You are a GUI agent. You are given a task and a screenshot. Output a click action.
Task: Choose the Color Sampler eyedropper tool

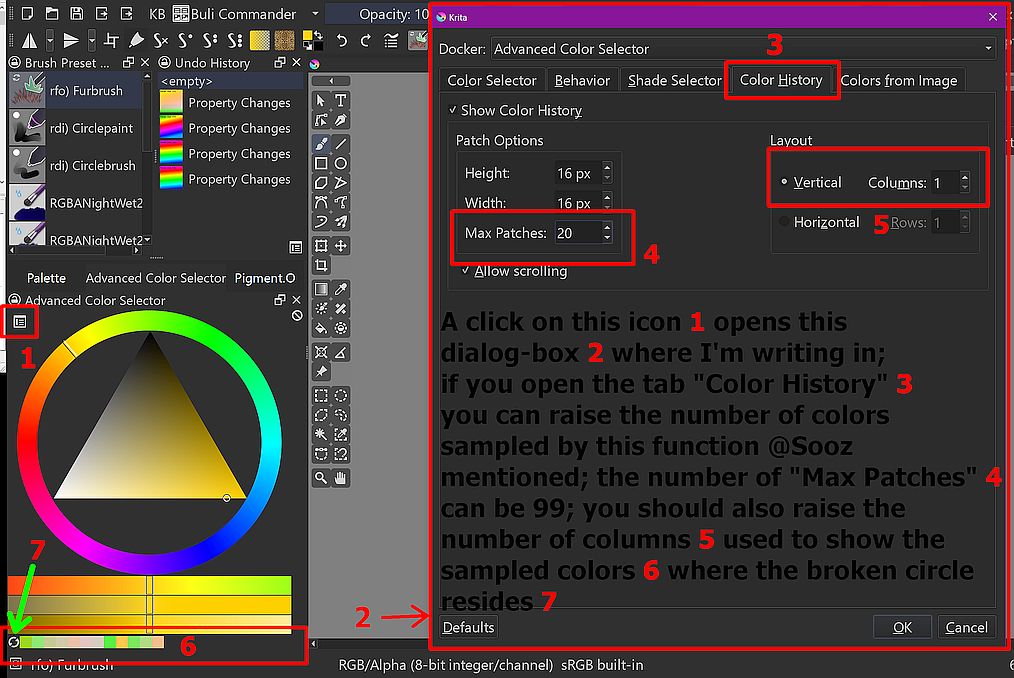click(x=341, y=290)
